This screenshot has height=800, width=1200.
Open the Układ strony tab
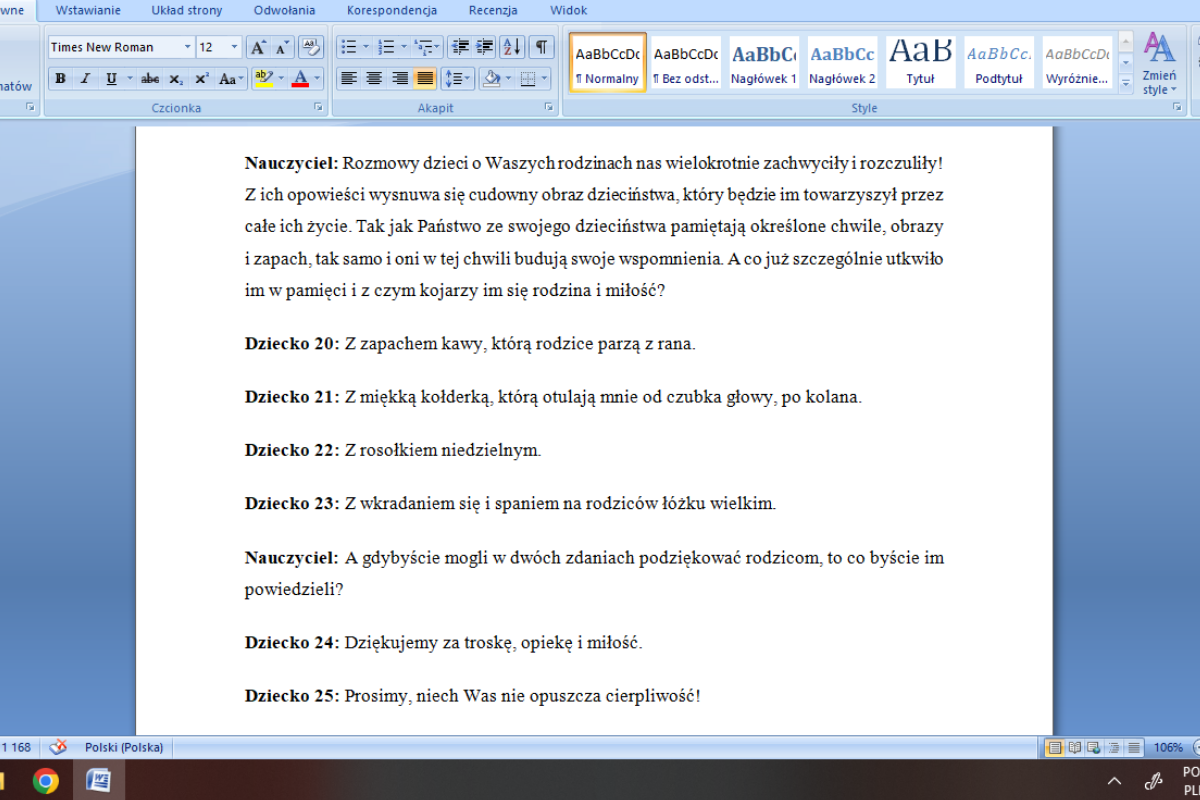tap(187, 10)
